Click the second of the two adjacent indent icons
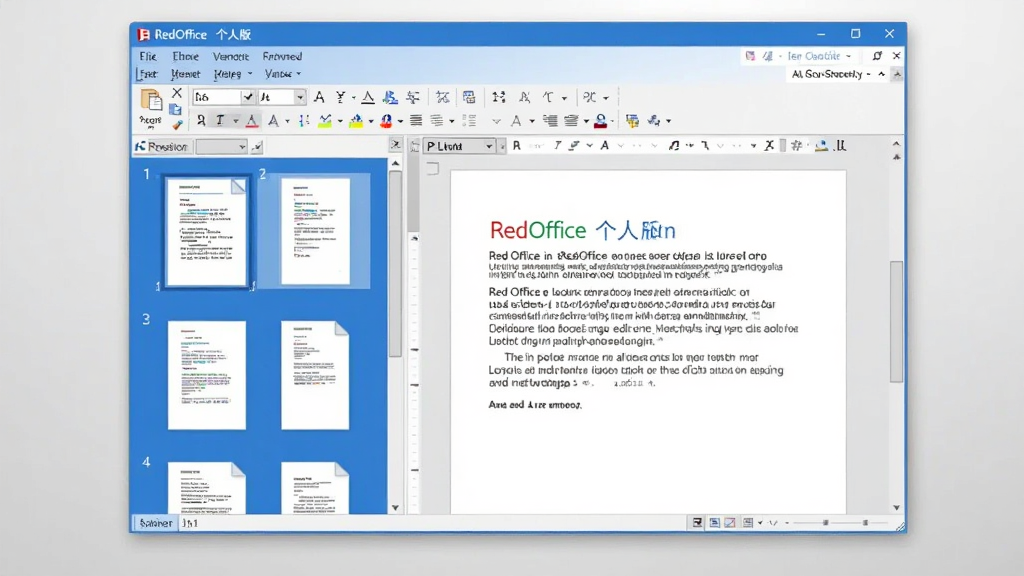The height and width of the screenshot is (576, 1024). click(571, 121)
